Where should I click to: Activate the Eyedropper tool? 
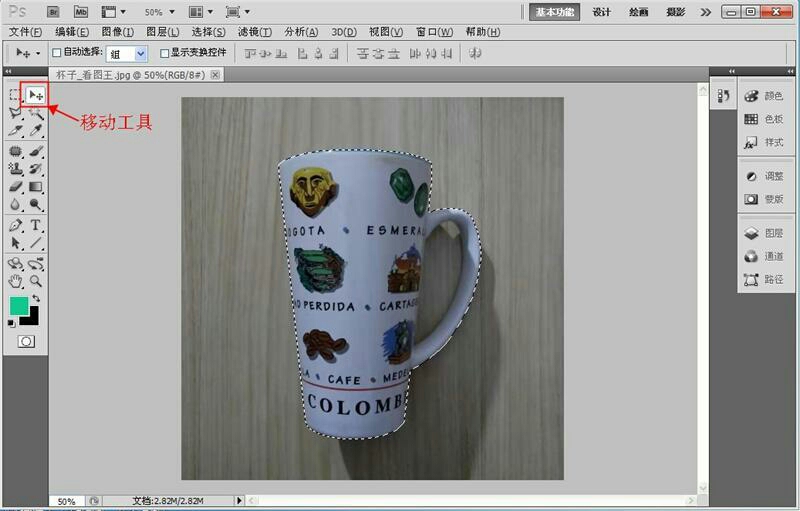coord(36,131)
